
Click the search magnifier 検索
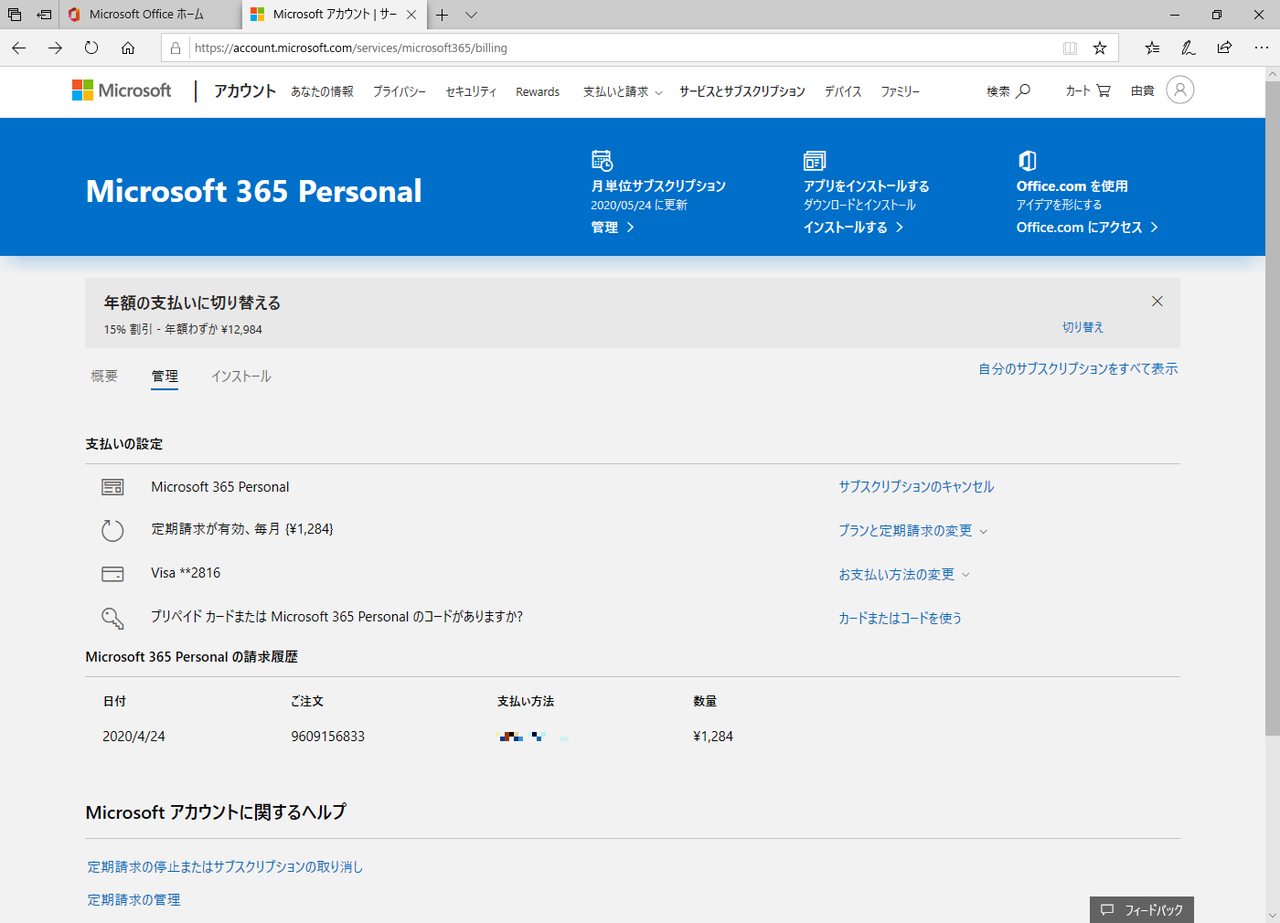click(x=1008, y=91)
